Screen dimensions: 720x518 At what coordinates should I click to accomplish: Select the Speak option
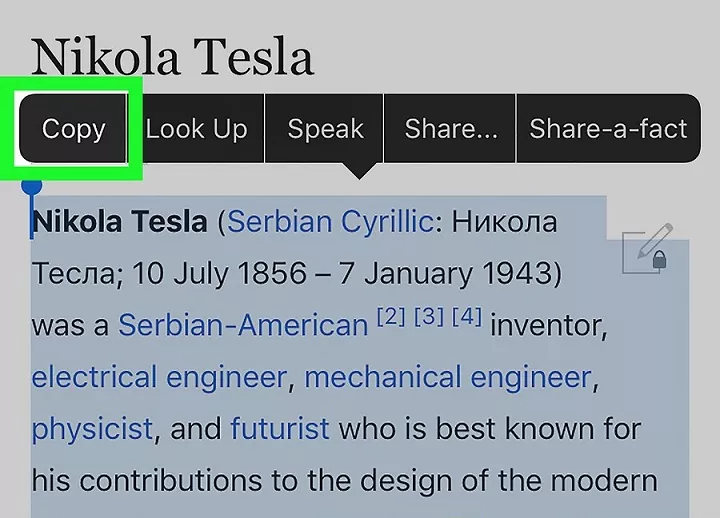tap(325, 129)
